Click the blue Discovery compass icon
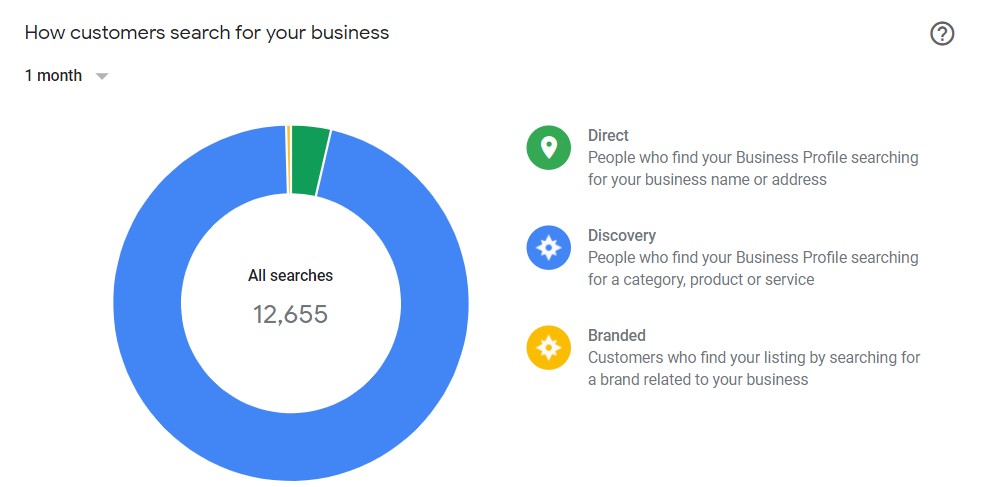Screen dimensions: 985x487 pyautogui.click(x=548, y=248)
